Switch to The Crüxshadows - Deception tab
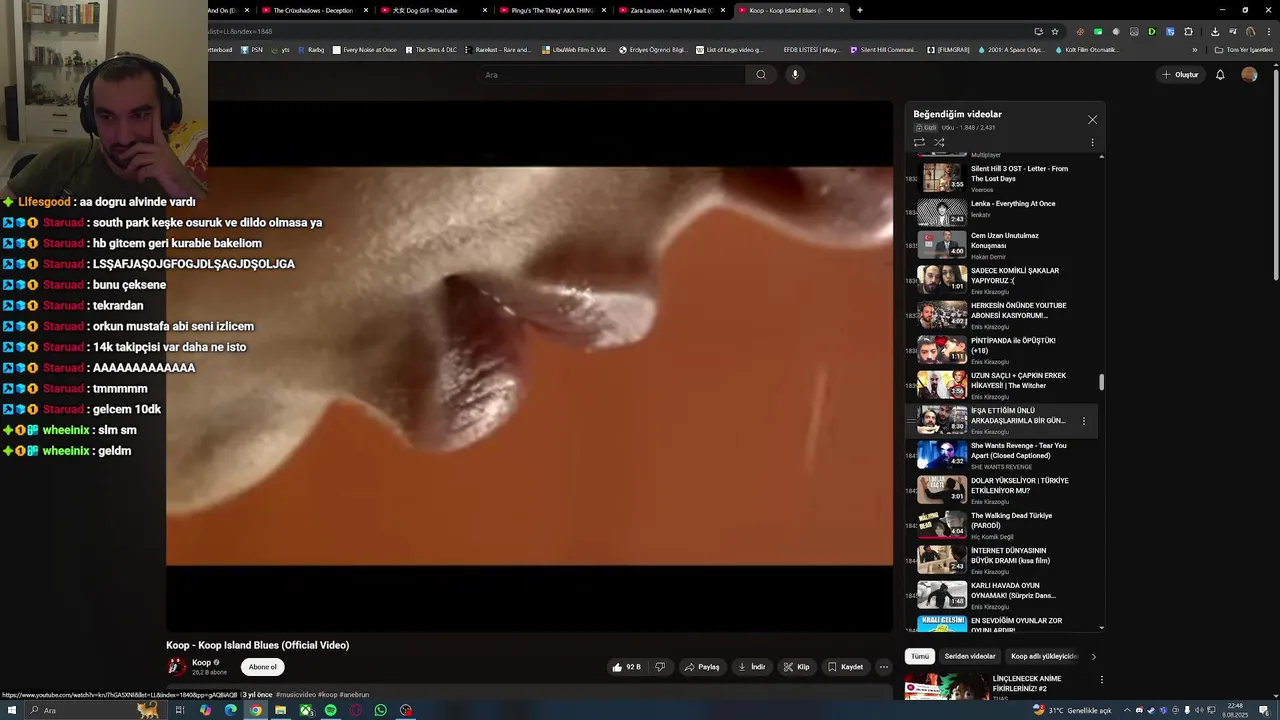Screen dimensions: 1280x720 (x=315, y=10)
